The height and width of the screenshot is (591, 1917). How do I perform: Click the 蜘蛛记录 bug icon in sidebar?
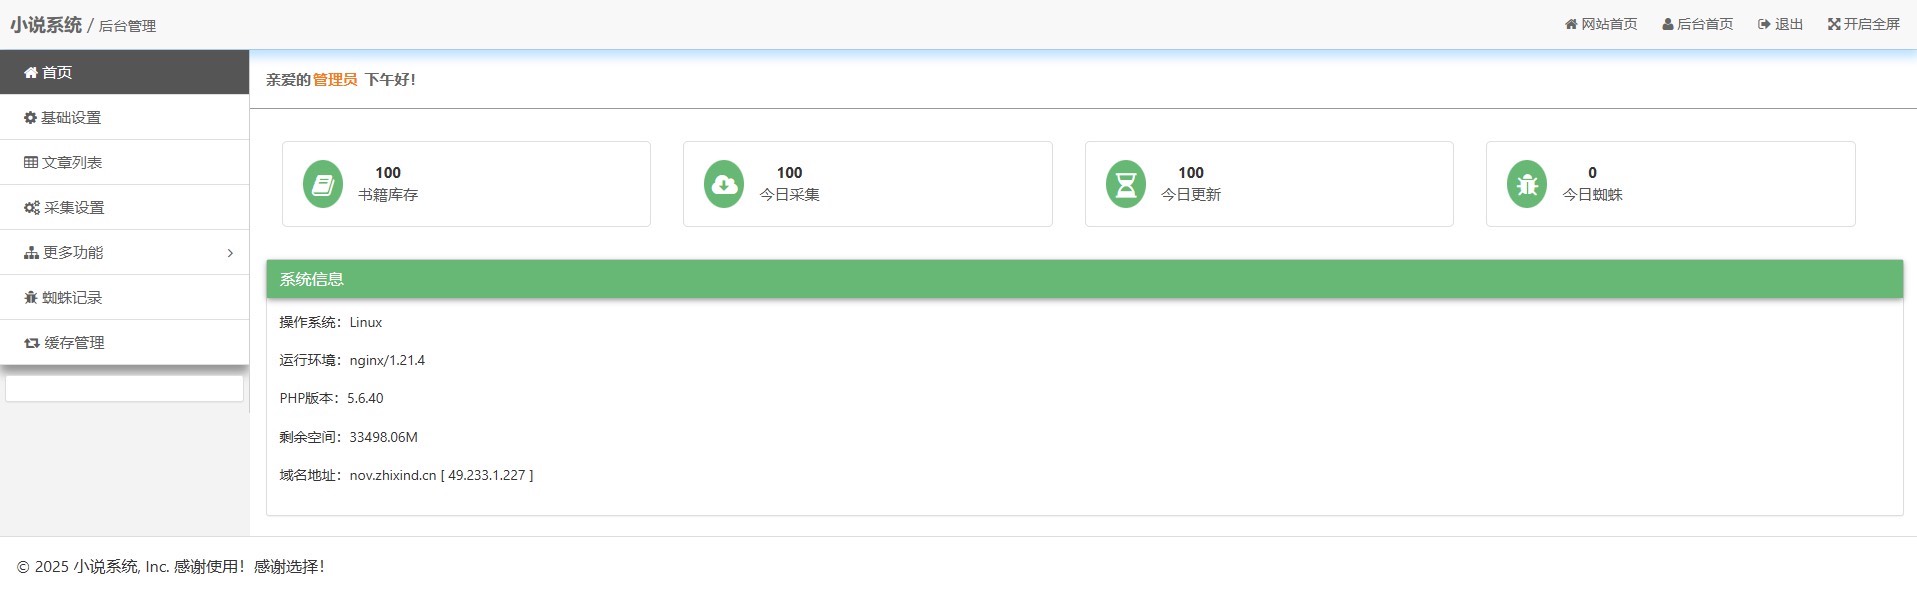point(31,298)
